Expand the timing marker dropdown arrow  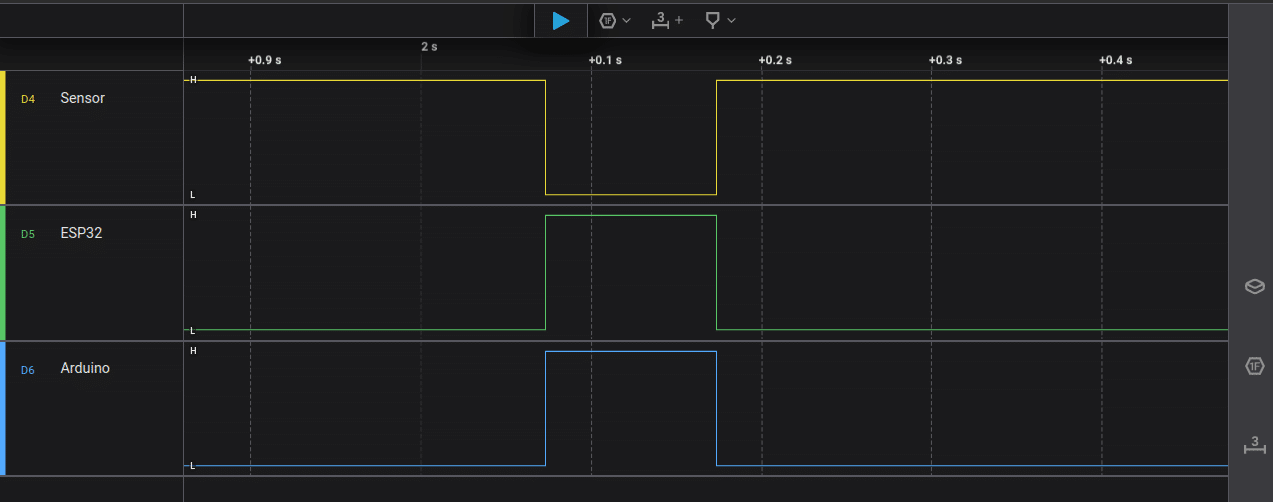pyautogui.click(x=732, y=20)
